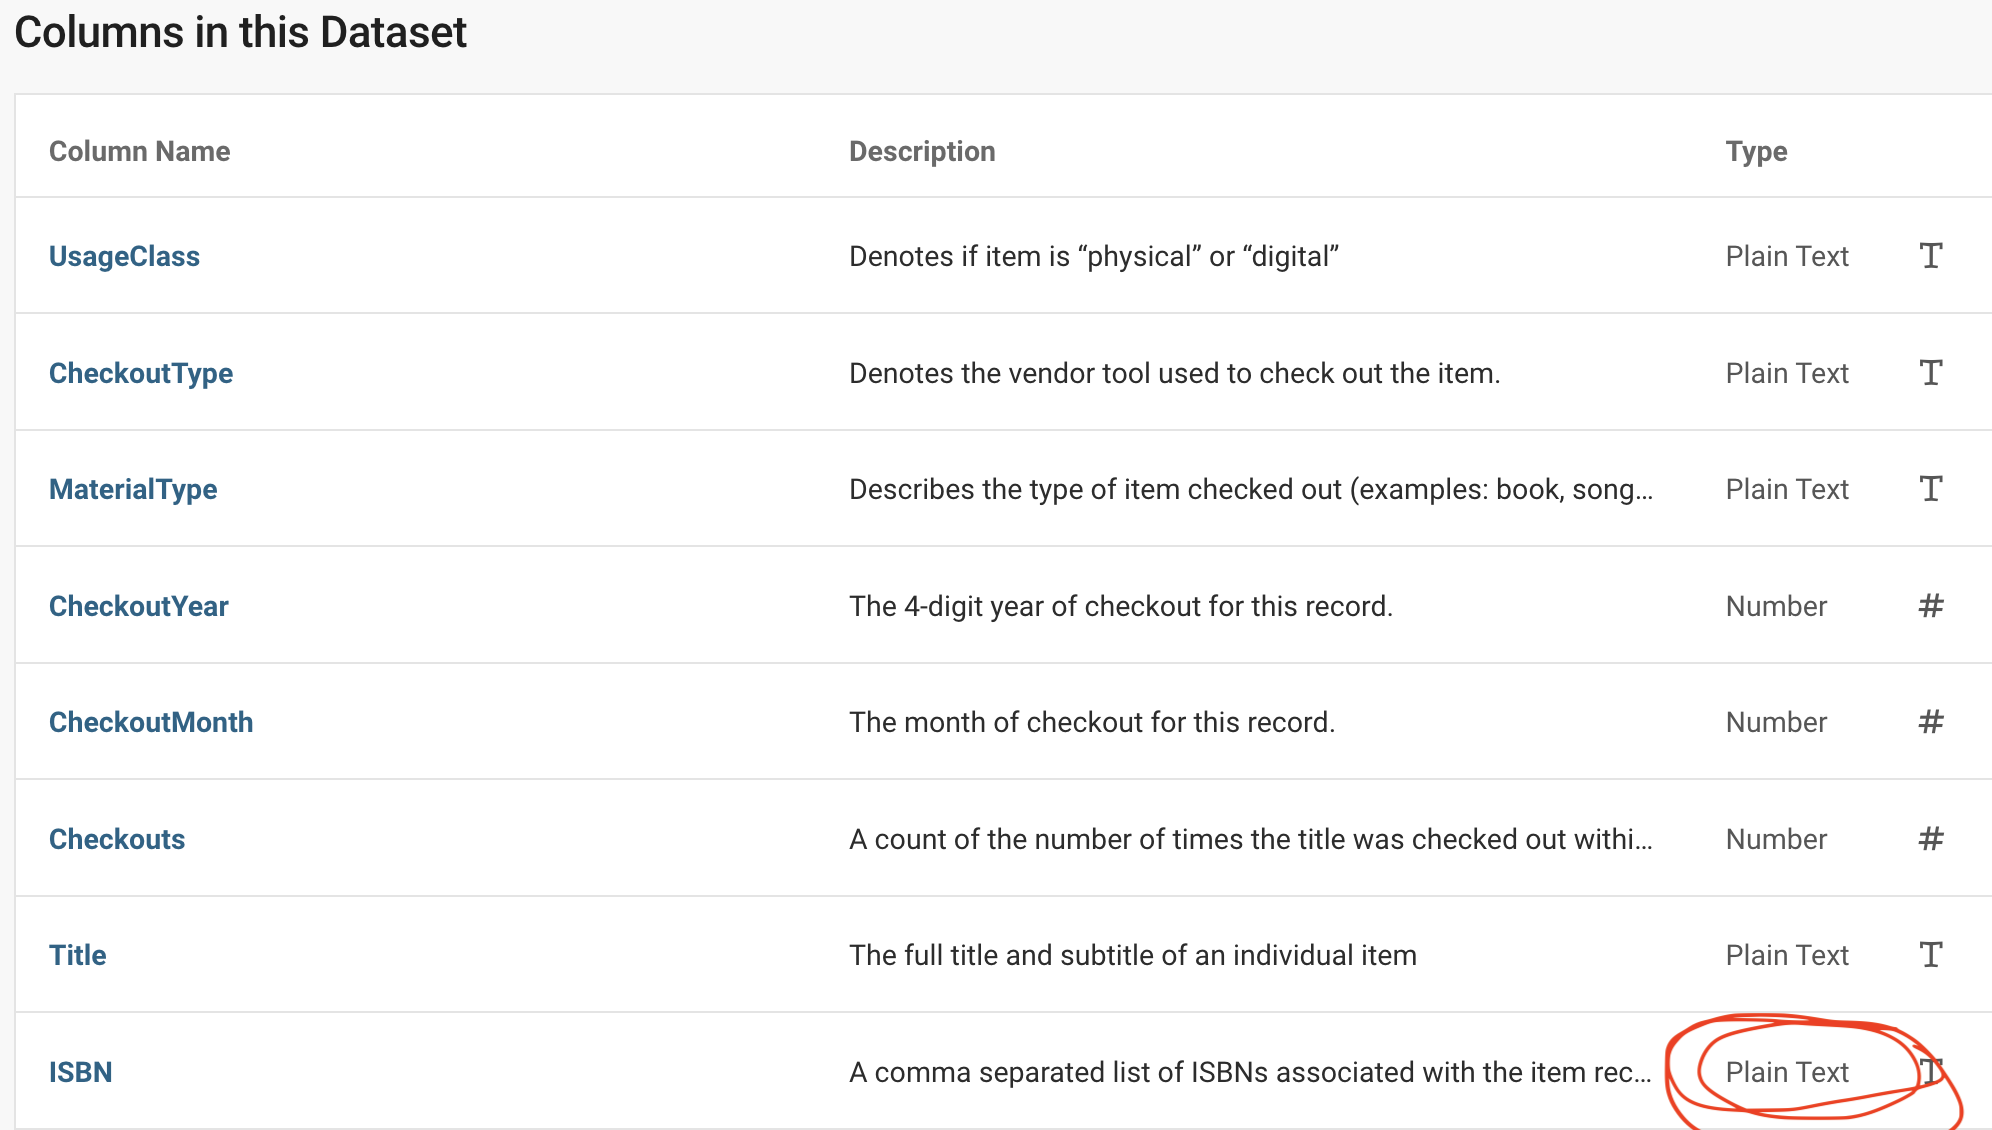Click the text type icon for CheckoutType

[x=1931, y=373]
